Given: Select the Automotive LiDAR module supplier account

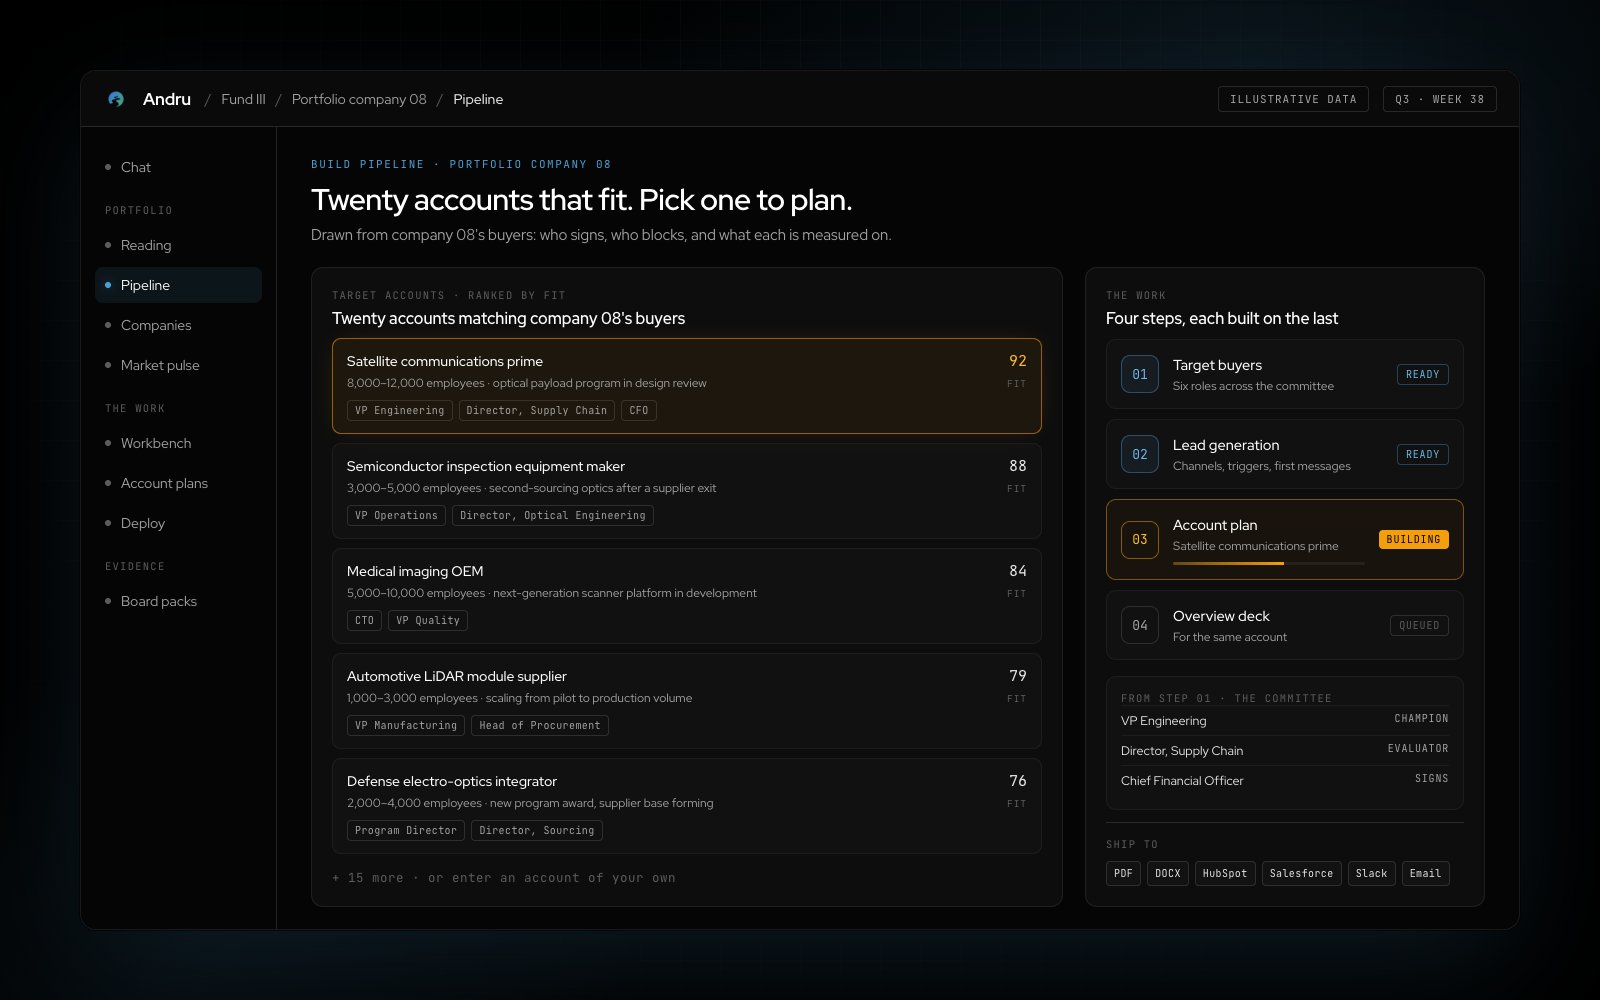Looking at the screenshot, I should coord(687,701).
